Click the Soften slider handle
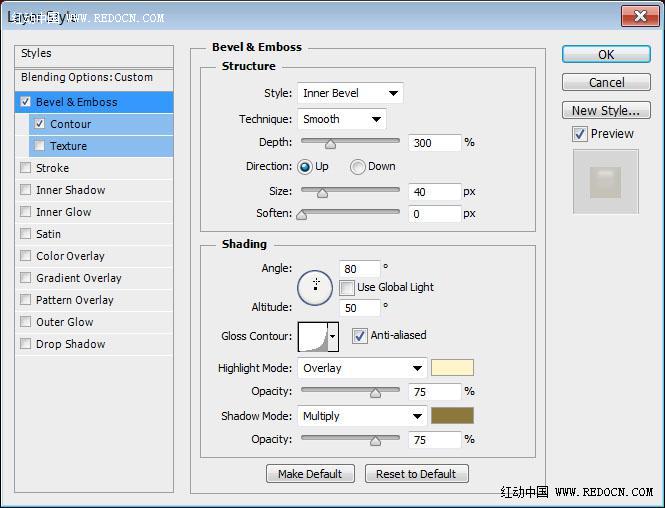Screen dimensions: 665x508 [302, 215]
